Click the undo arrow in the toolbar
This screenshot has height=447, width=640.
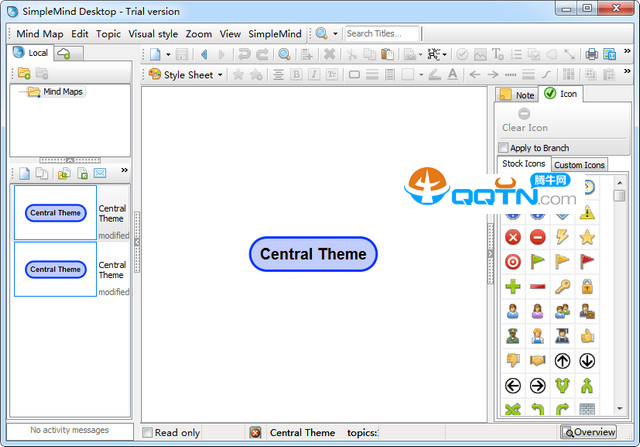pyautogui.click(x=244, y=54)
